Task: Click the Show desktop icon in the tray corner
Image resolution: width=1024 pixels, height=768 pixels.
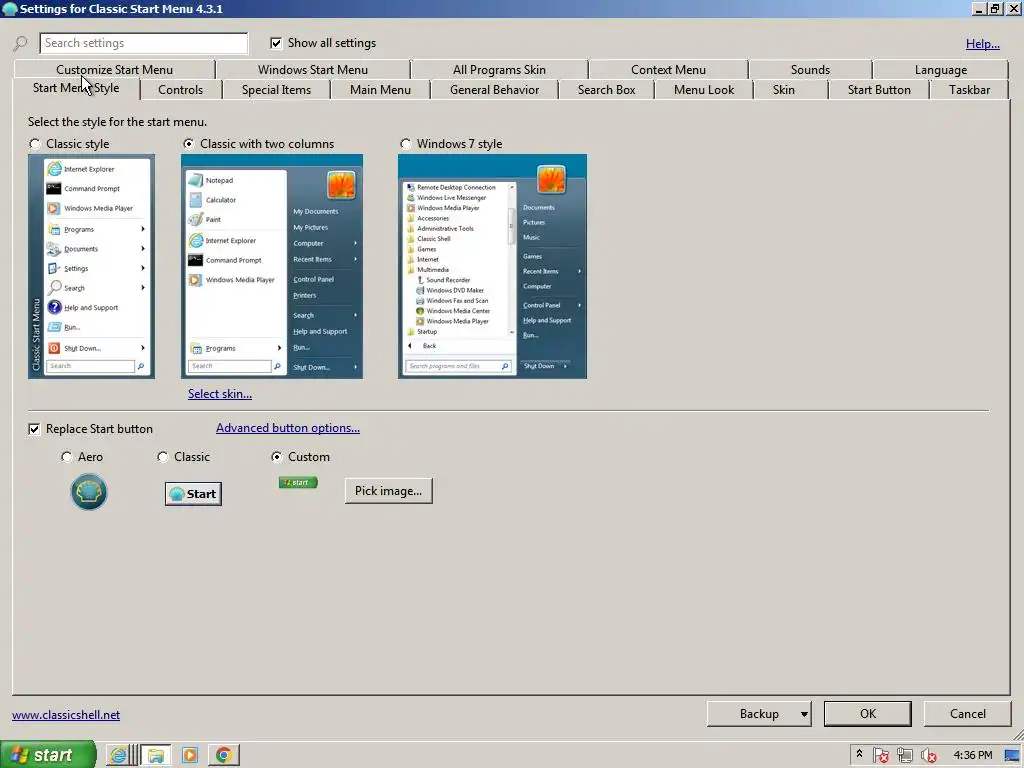Action: click(x=1013, y=755)
